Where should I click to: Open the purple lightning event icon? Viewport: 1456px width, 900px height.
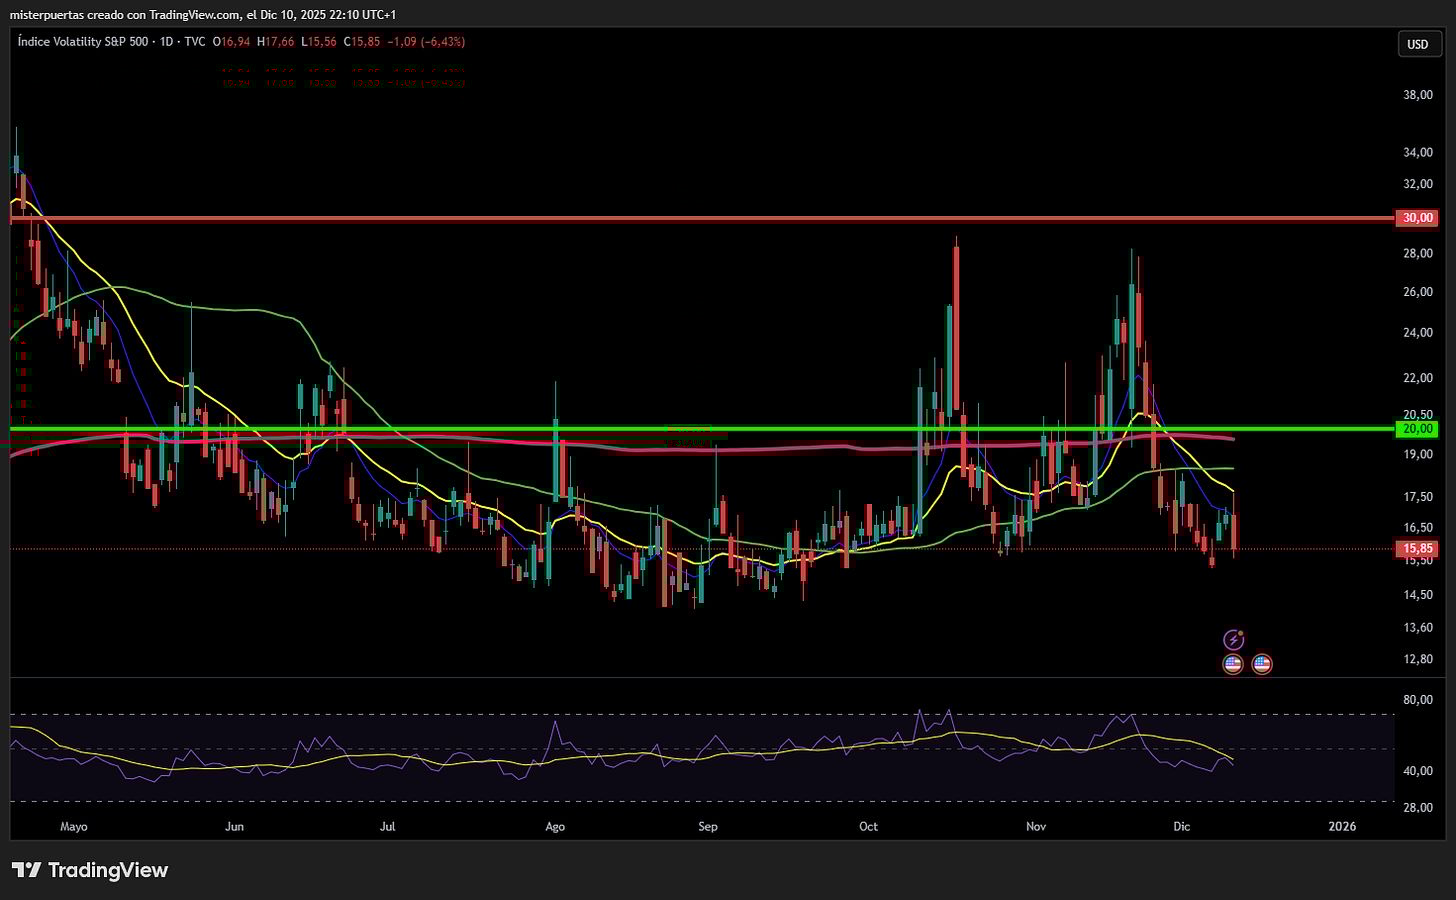(1234, 639)
